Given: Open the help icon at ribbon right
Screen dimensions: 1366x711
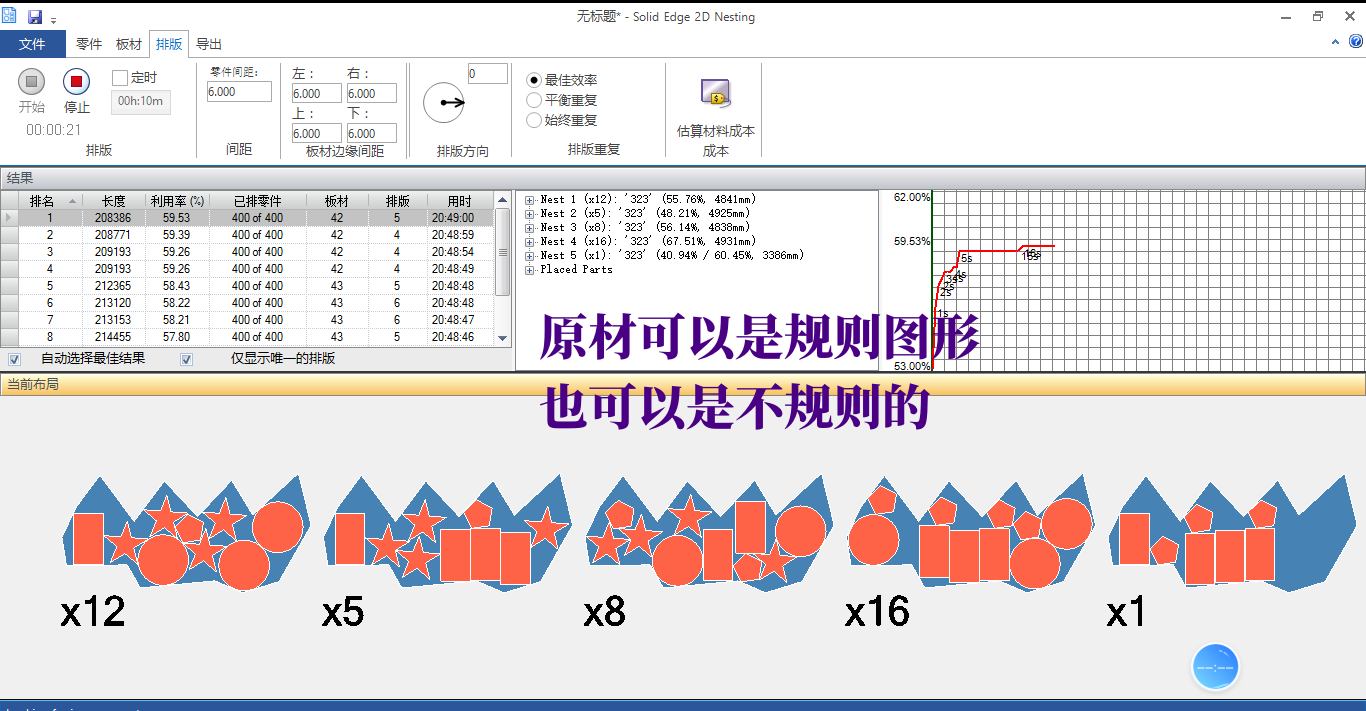Looking at the screenshot, I should point(1356,42).
